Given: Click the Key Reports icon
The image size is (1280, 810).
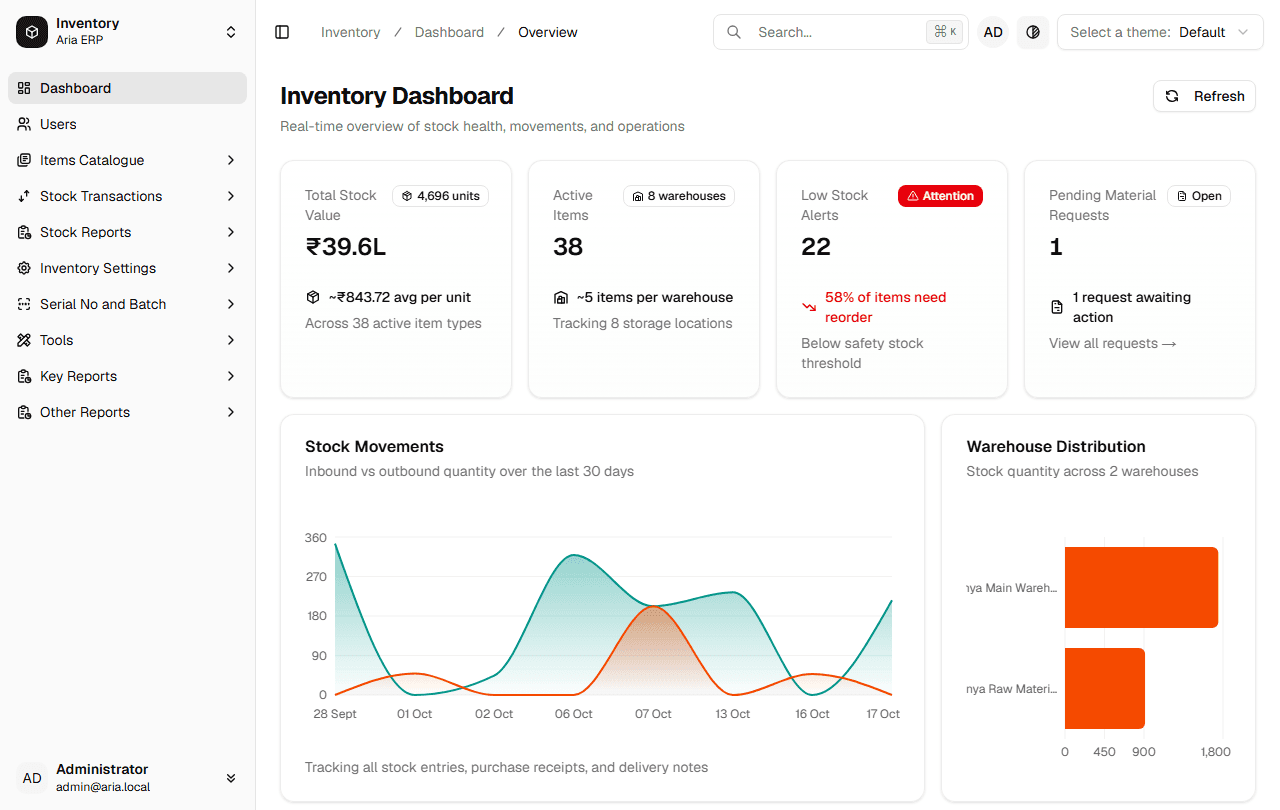Looking at the screenshot, I should (24, 376).
